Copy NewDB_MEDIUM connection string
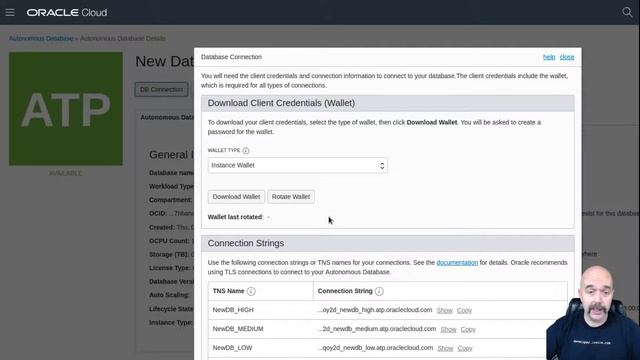Viewport: 640px width, 360px height. (468, 329)
